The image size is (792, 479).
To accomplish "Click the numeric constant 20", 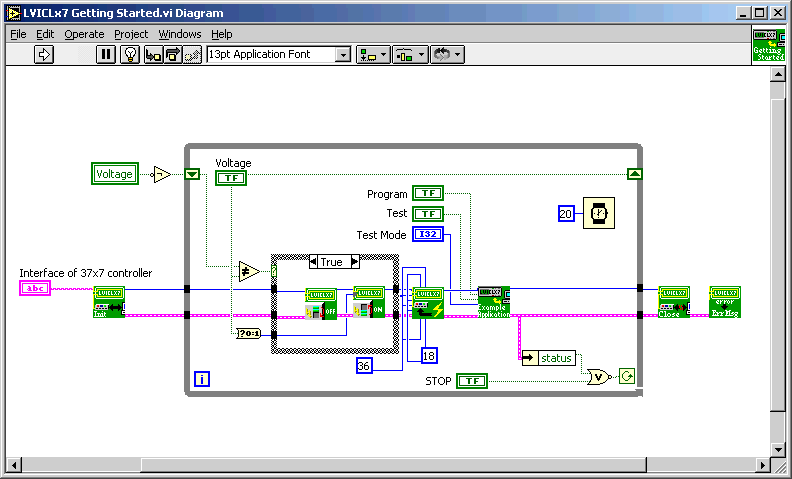I will tap(566, 214).
